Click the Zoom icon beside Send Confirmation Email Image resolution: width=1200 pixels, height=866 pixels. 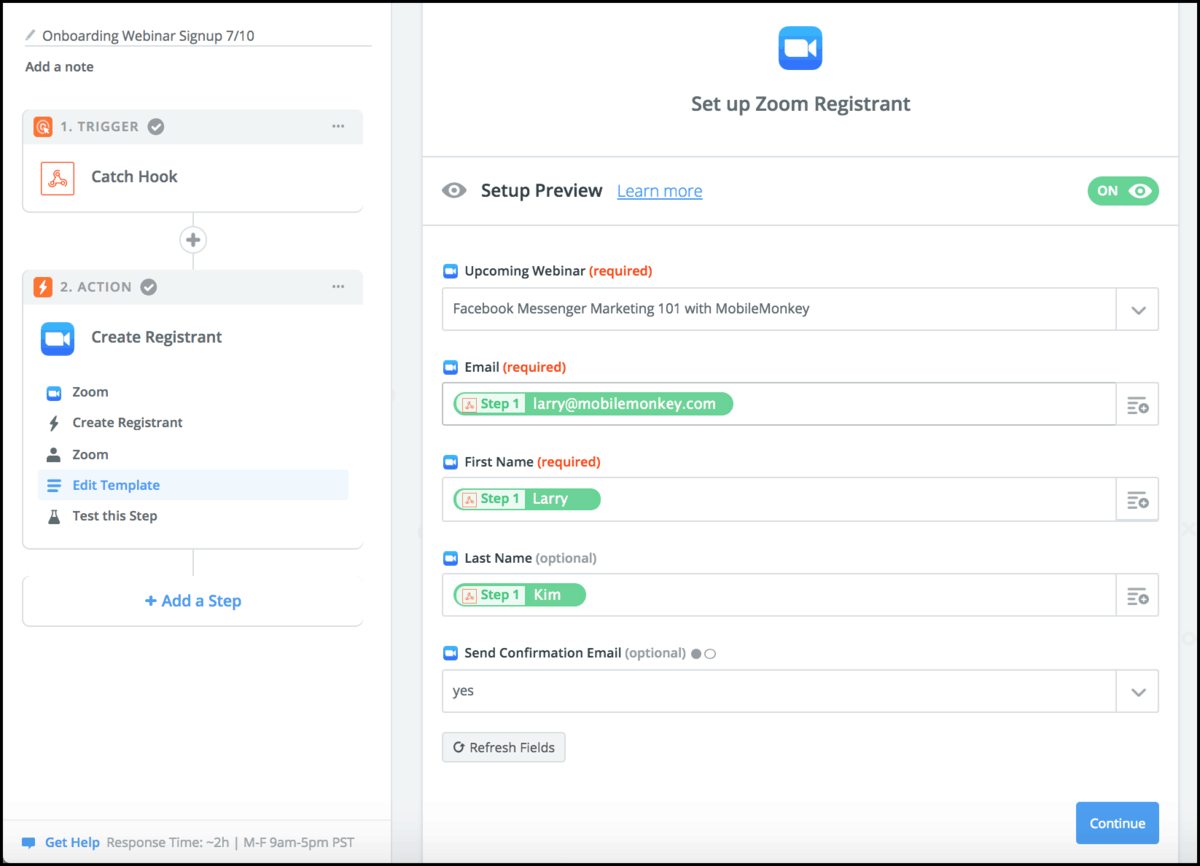point(450,653)
